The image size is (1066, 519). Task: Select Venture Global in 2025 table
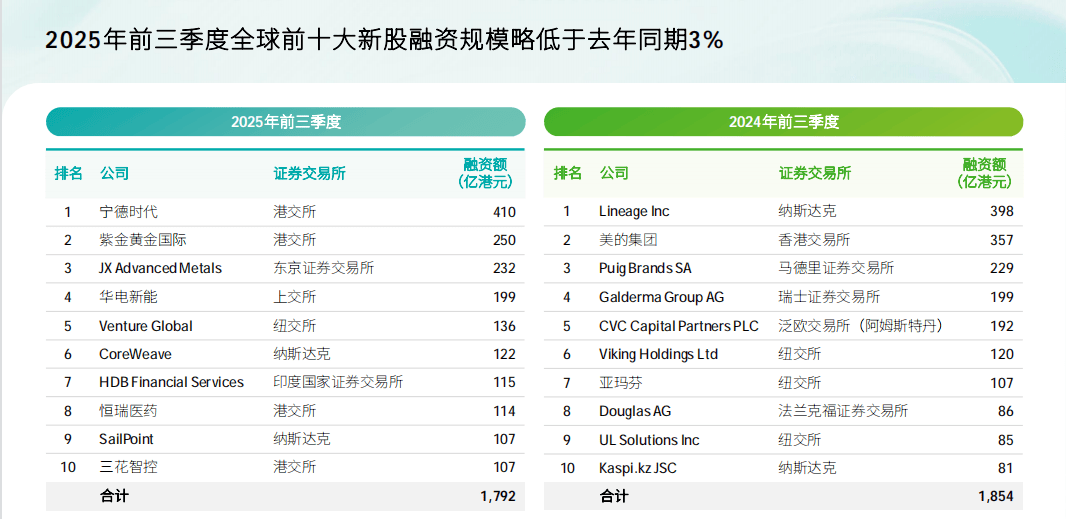146,326
